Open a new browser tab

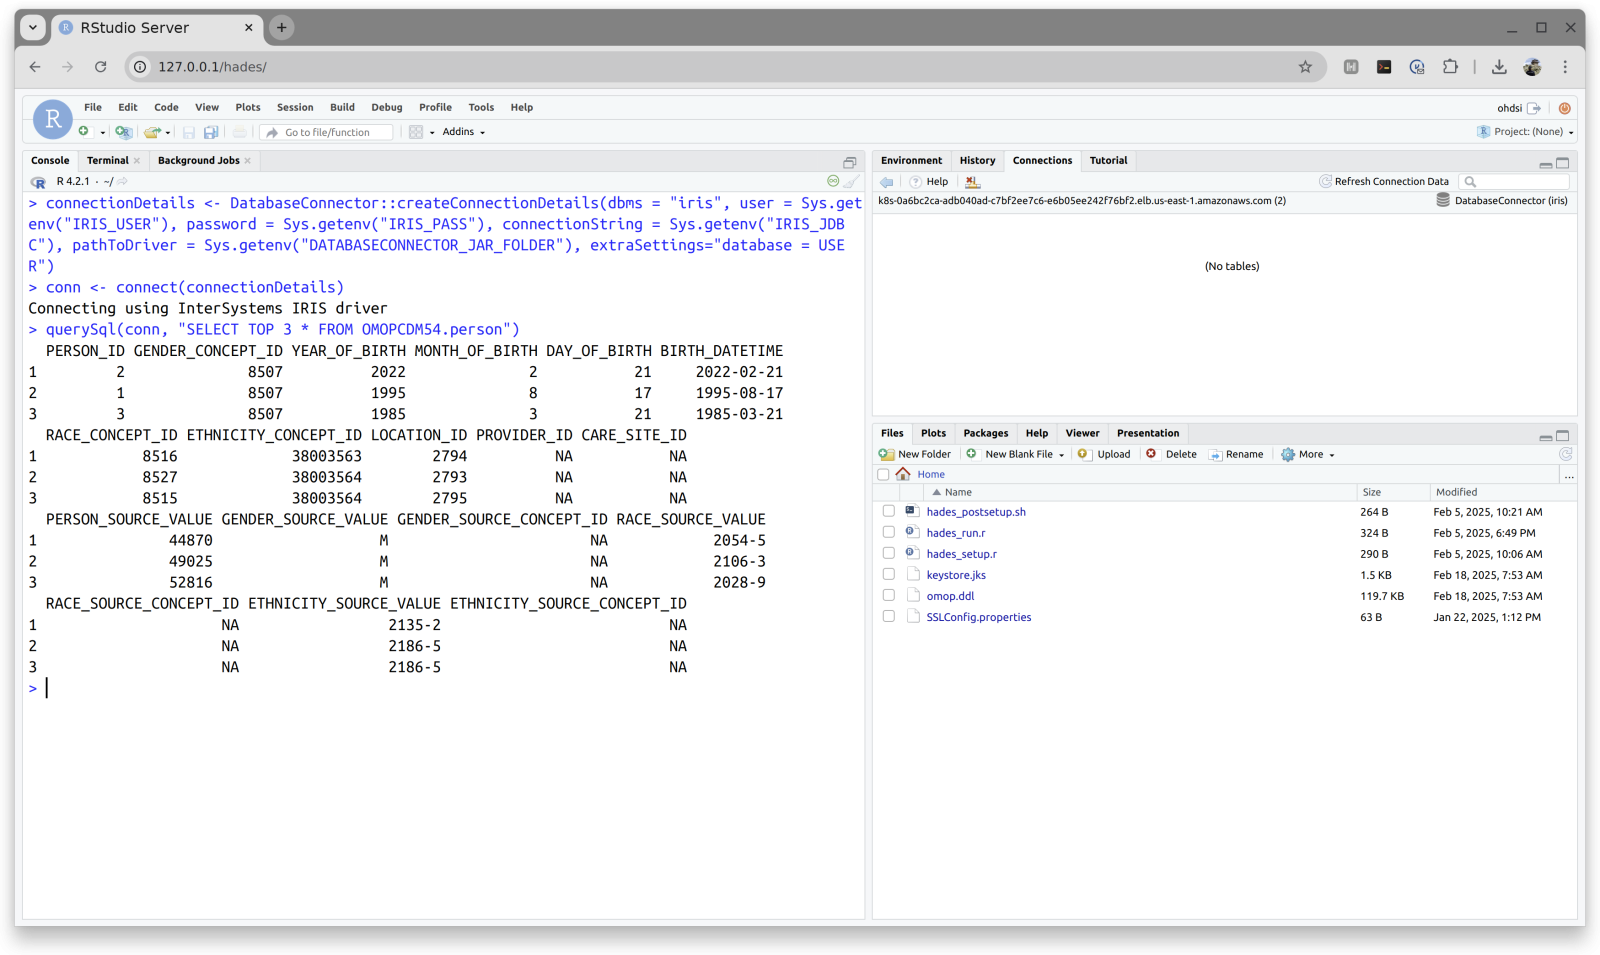pyautogui.click(x=282, y=28)
